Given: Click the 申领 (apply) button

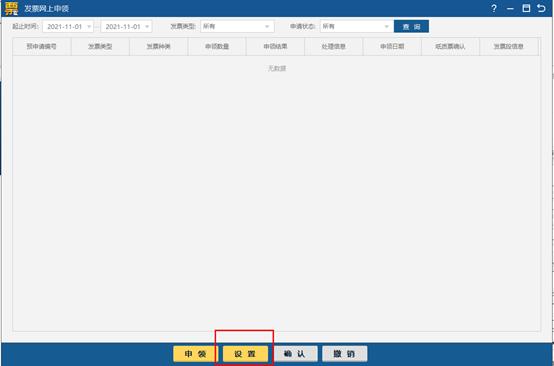Looking at the screenshot, I should (195, 354).
